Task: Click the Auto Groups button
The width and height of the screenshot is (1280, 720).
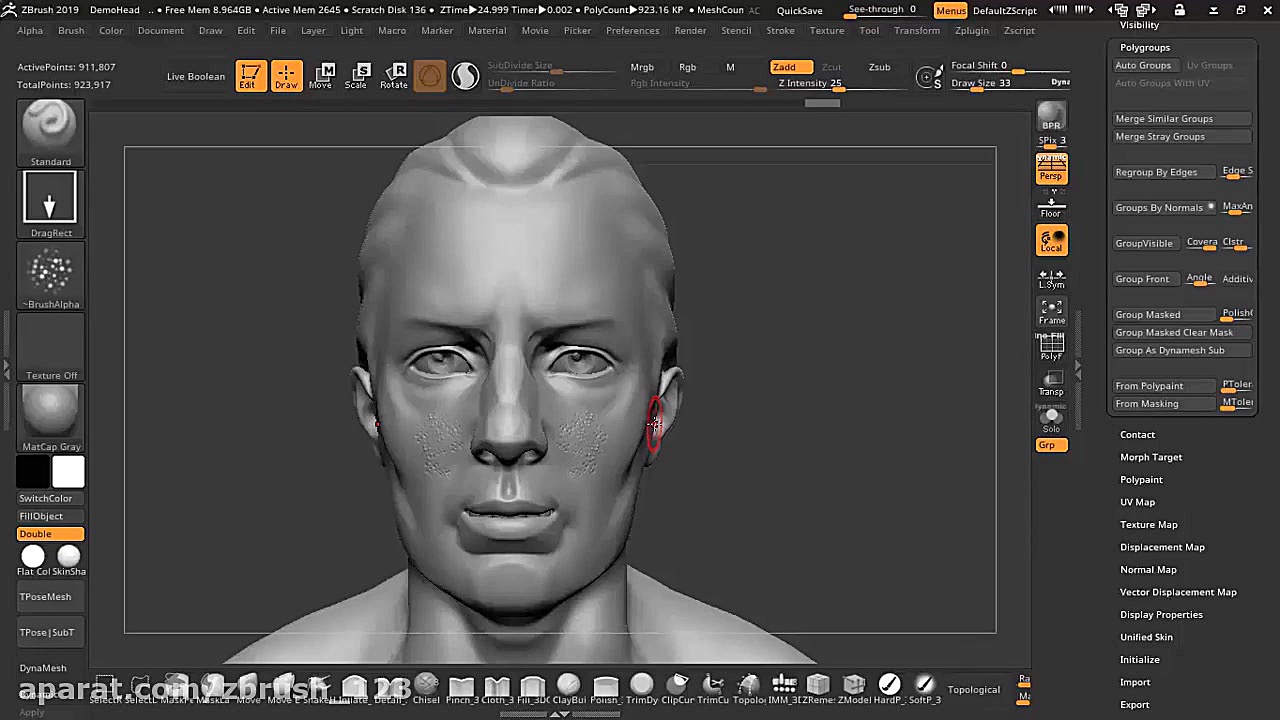Action: pyautogui.click(x=1143, y=65)
